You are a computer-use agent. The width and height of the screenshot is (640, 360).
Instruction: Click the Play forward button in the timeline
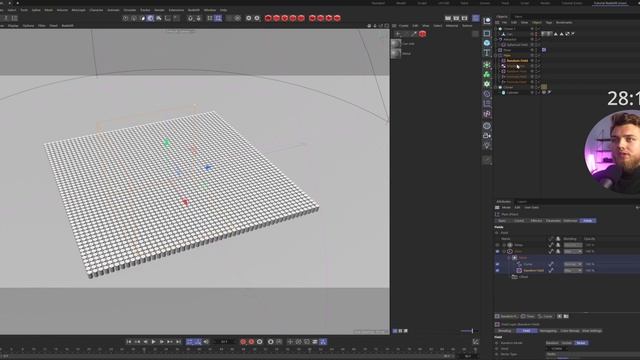pos(153,342)
